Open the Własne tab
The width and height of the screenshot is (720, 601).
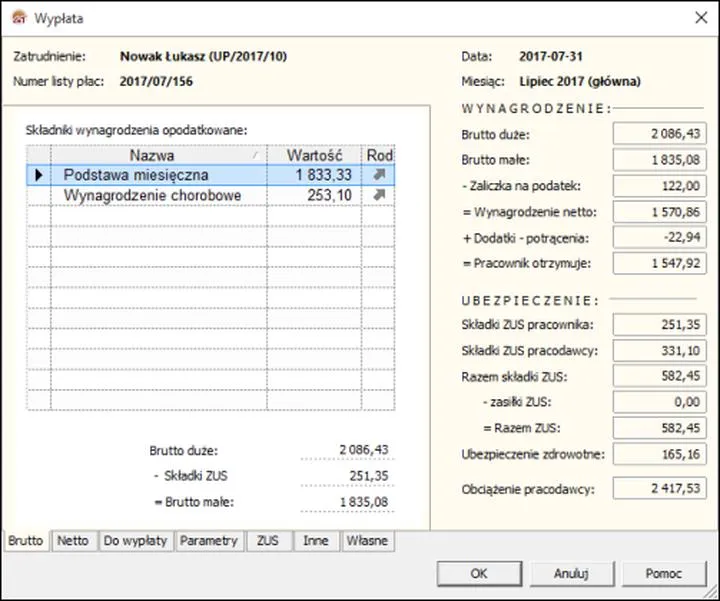pyautogui.click(x=366, y=541)
